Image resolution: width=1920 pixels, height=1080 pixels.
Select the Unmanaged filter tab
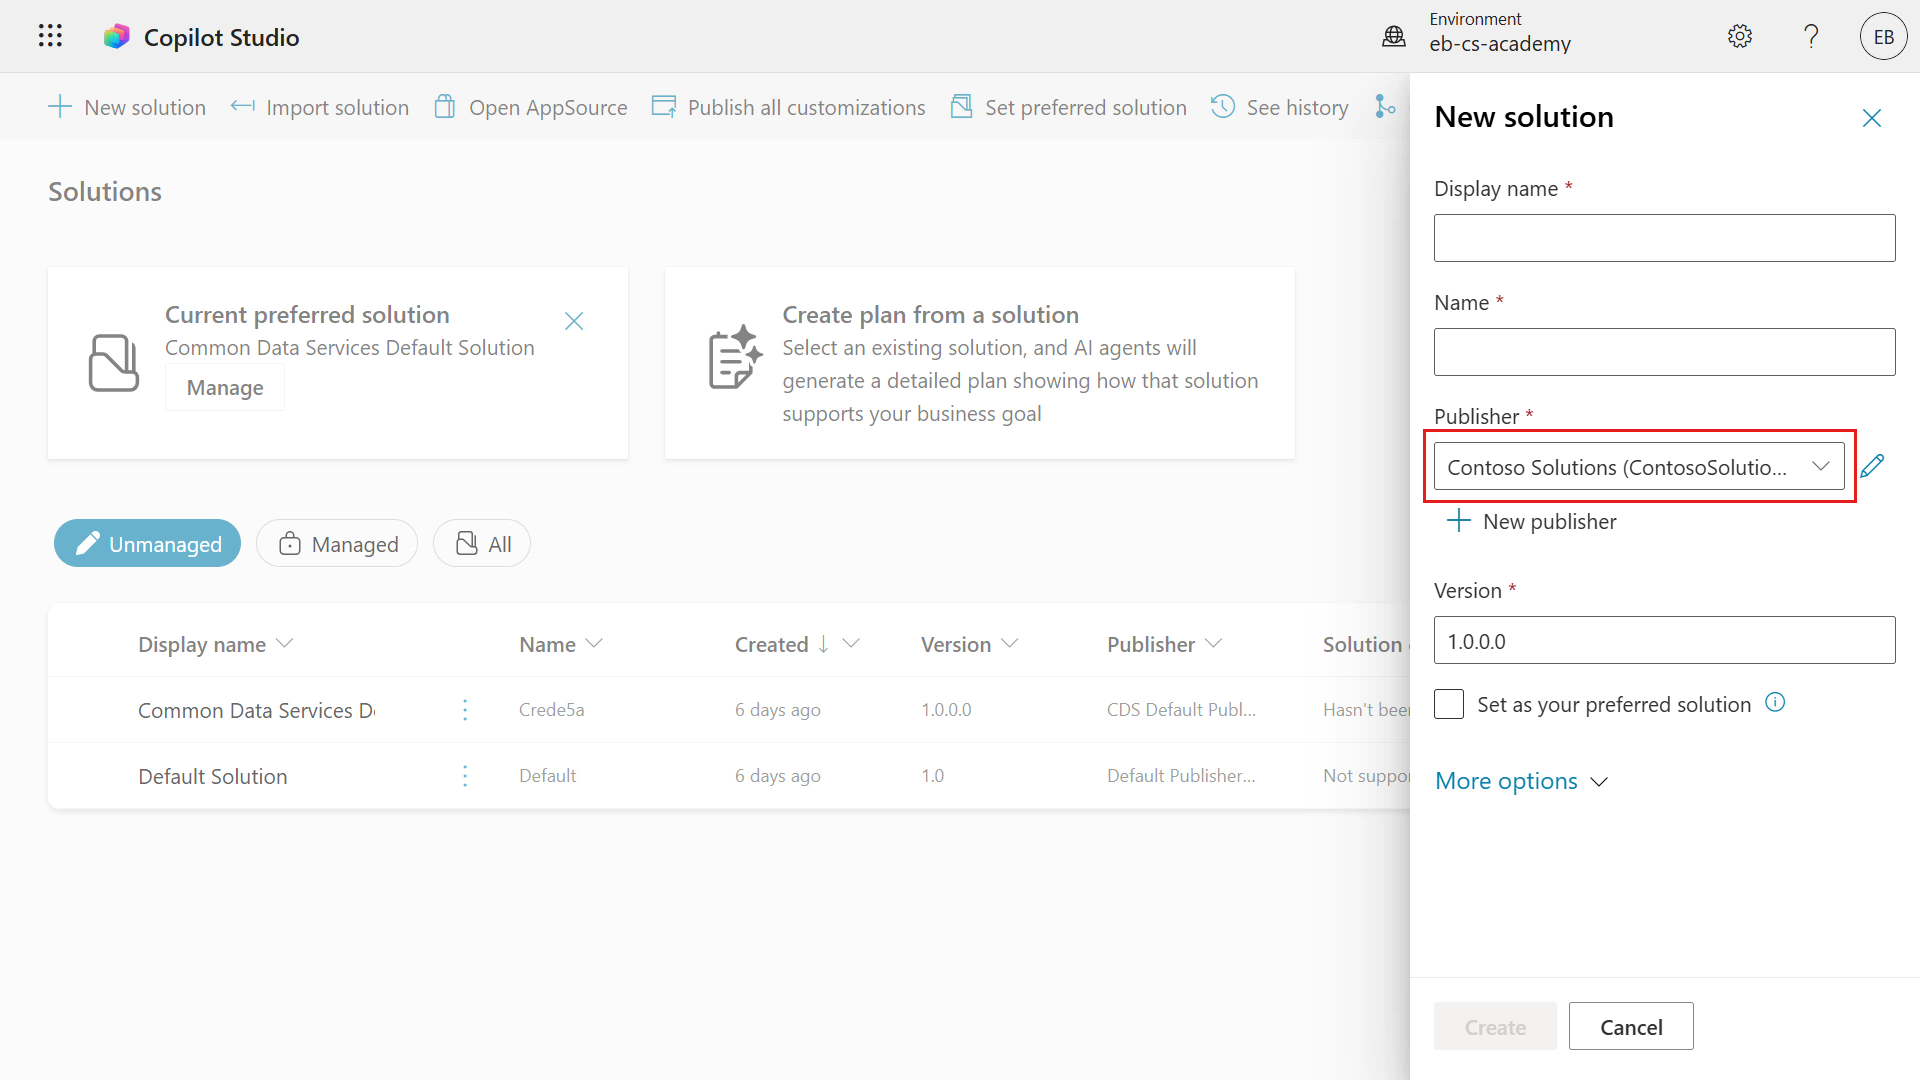pos(147,543)
